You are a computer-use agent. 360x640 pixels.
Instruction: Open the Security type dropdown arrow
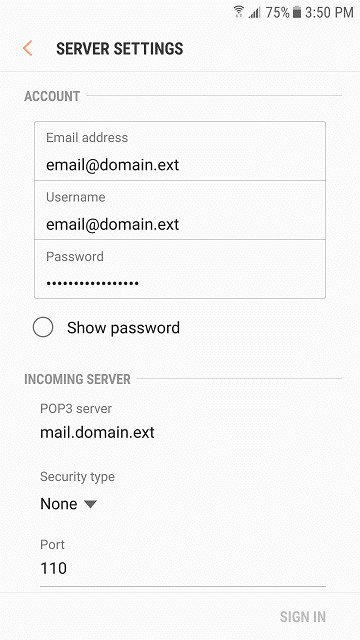90,504
